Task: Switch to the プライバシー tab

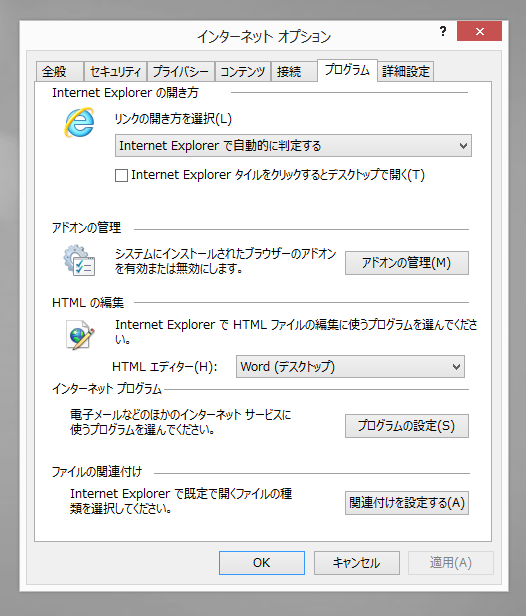Action: tap(181, 72)
